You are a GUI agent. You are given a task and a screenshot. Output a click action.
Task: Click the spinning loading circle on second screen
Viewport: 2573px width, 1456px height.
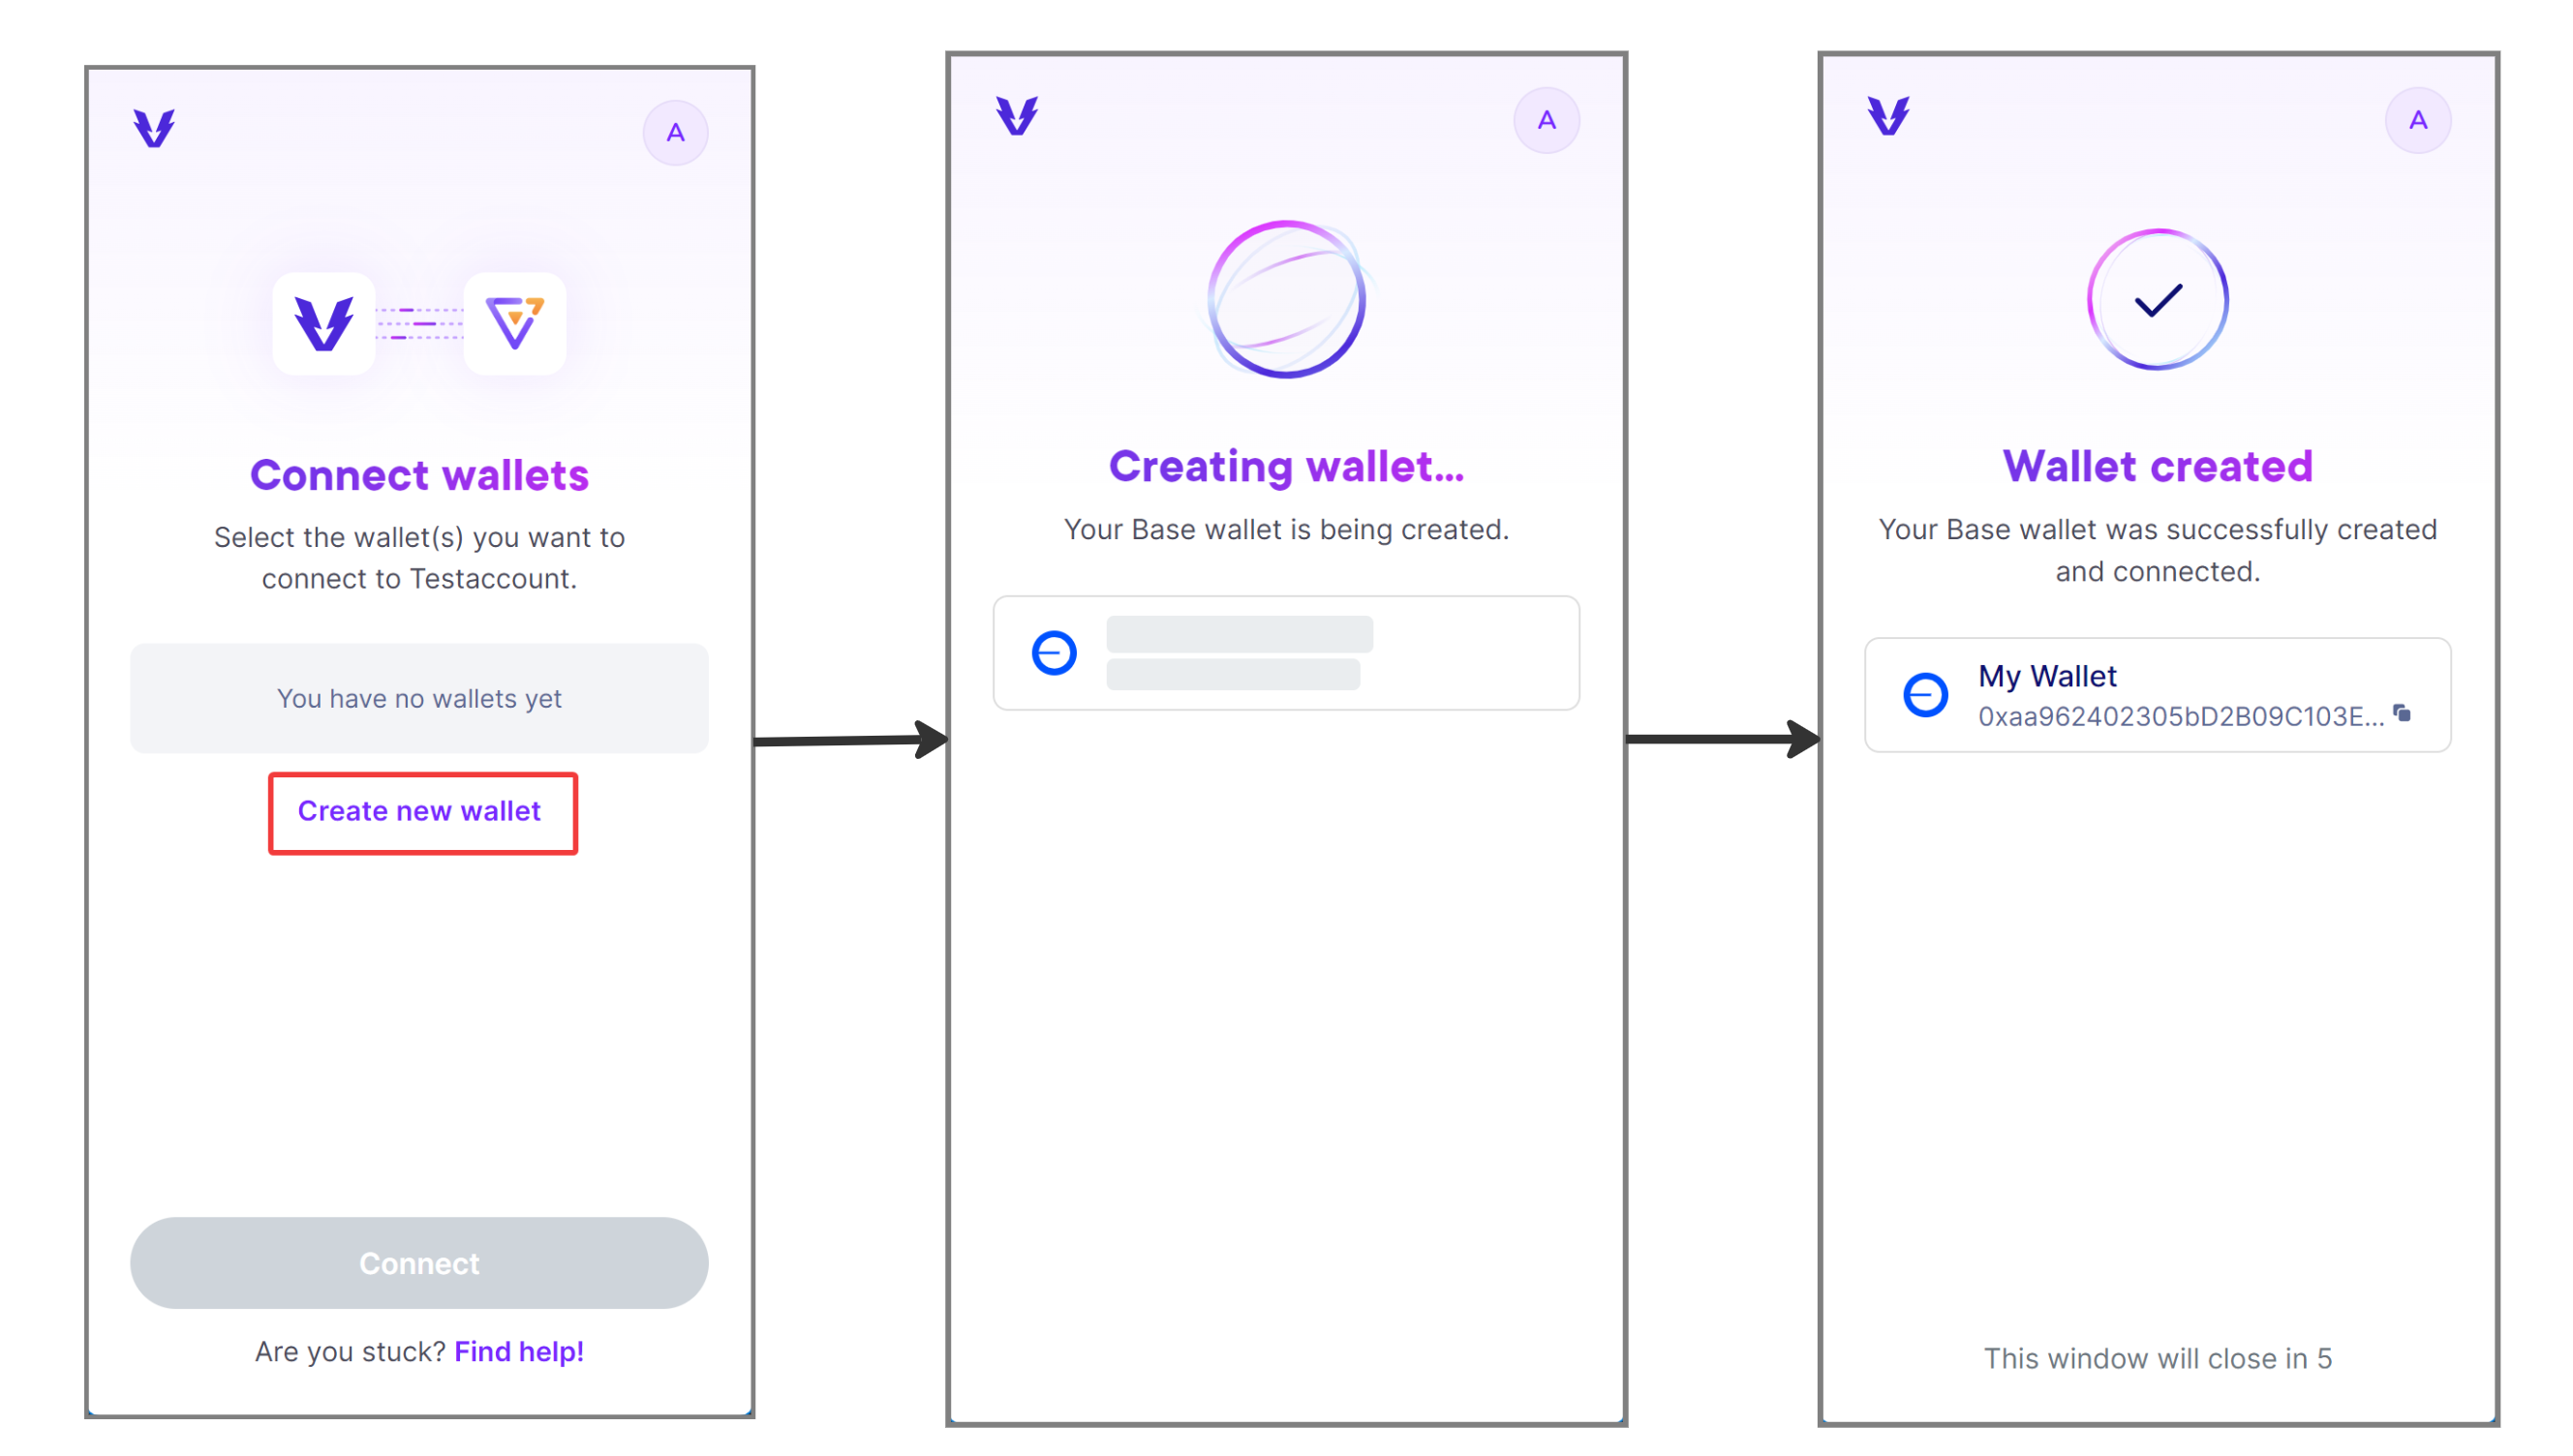pyautogui.click(x=1285, y=300)
